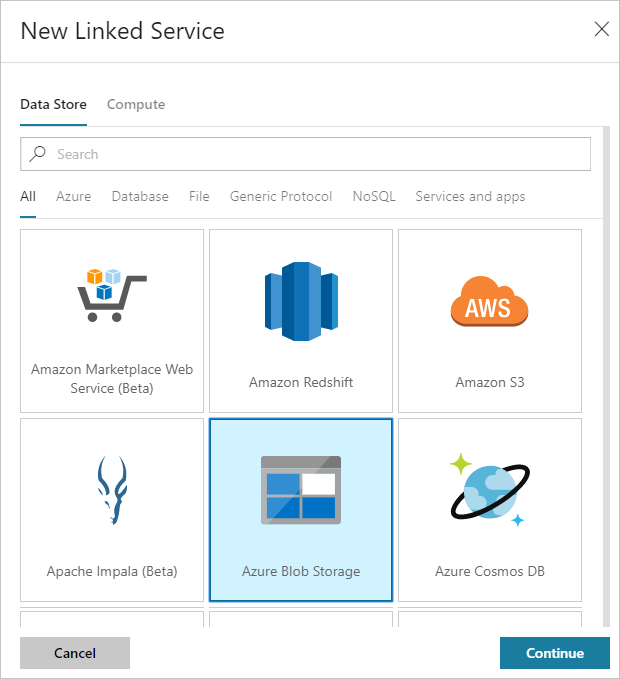Show NoSQL data stores

click(x=374, y=196)
